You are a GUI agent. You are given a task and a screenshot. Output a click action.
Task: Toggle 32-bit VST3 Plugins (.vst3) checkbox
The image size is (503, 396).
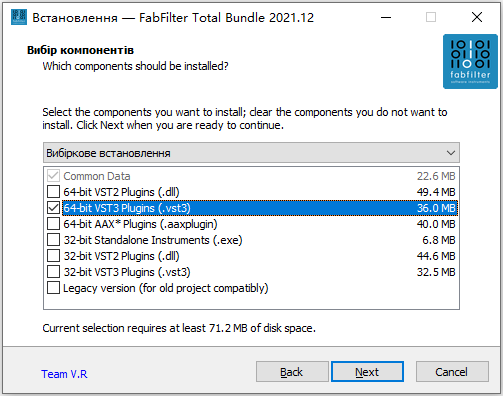tap(53, 272)
